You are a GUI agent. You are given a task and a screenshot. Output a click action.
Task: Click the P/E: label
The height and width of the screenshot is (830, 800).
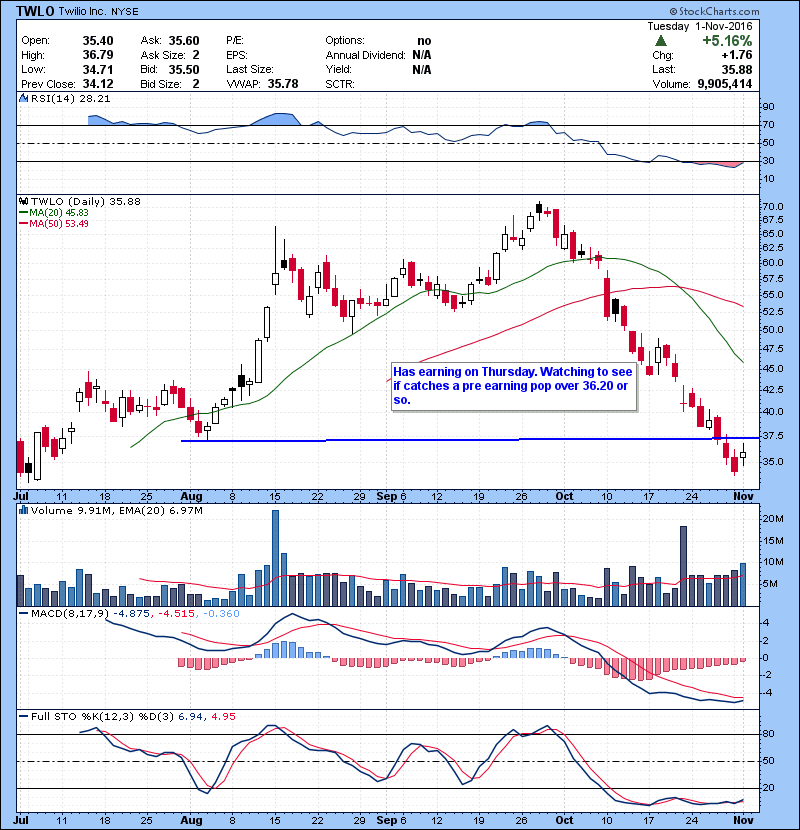[x=235, y=41]
